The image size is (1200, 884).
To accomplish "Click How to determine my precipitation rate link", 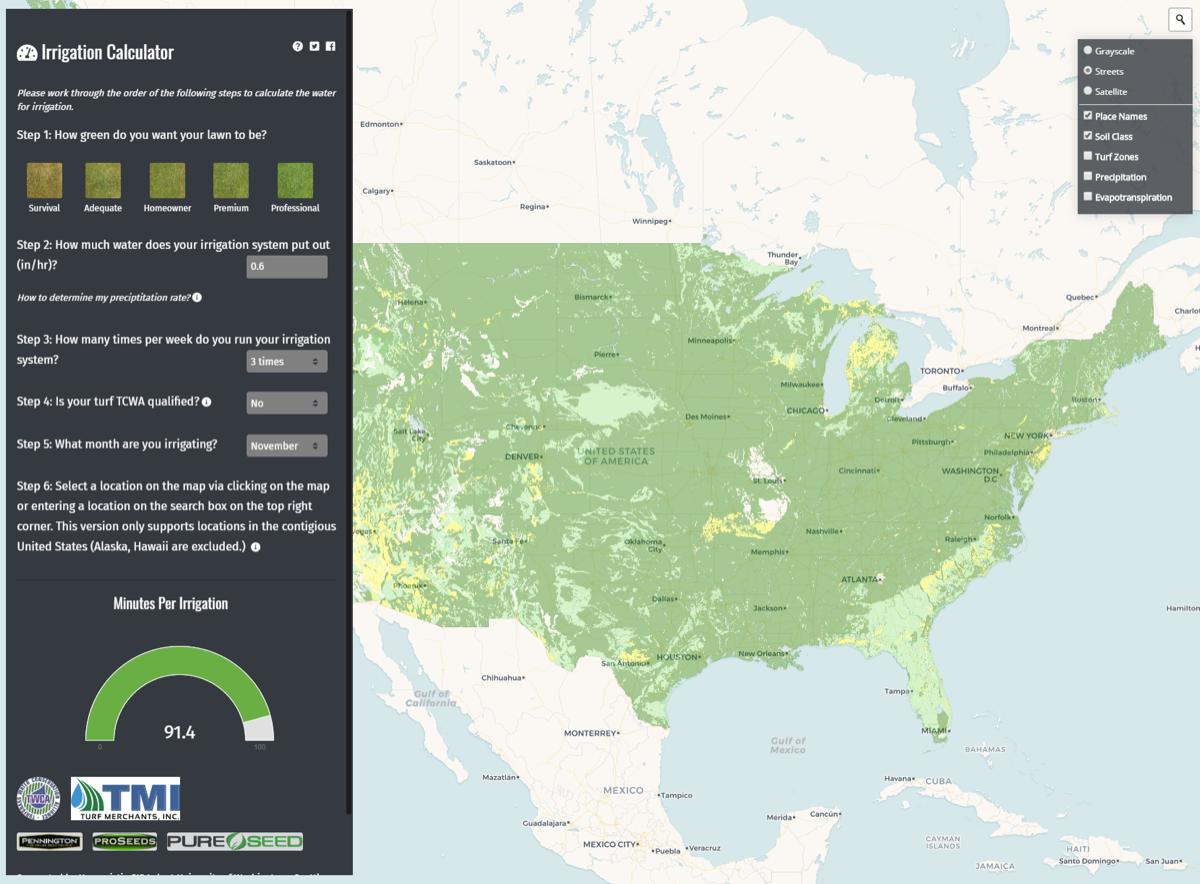I will pyautogui.click(x=103, y=298).
